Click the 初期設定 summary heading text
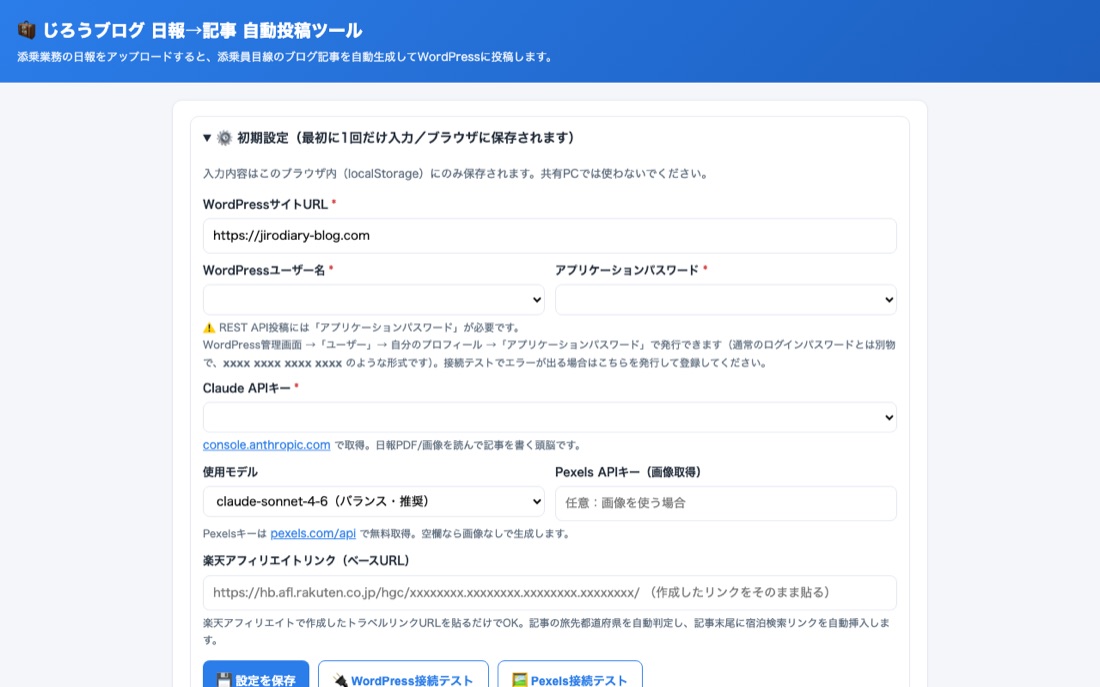 [405, 138]
